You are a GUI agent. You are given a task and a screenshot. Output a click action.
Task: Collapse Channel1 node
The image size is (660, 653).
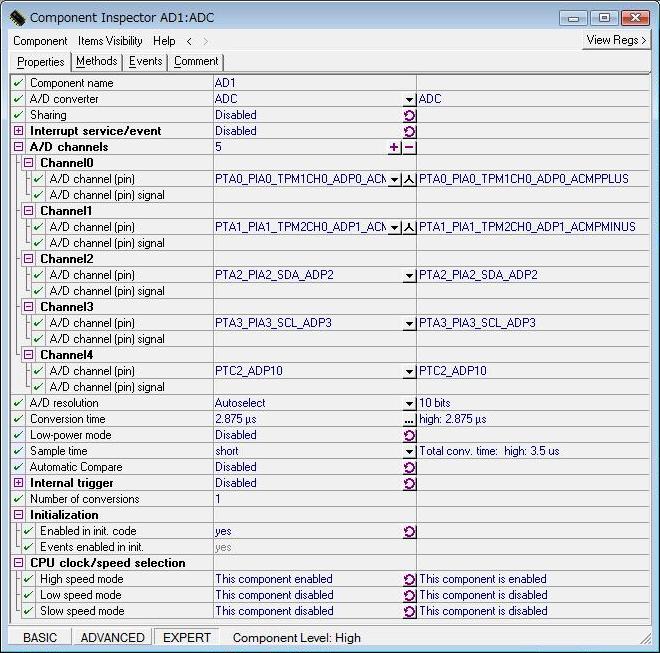tap(29, 211)
